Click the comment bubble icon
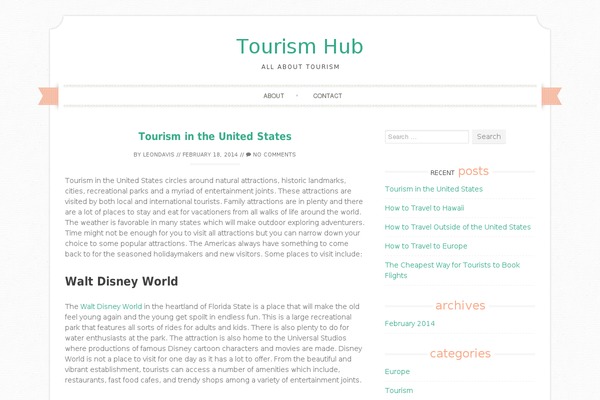This screenshot has width=600, height=400. click(x=248, y=155)
